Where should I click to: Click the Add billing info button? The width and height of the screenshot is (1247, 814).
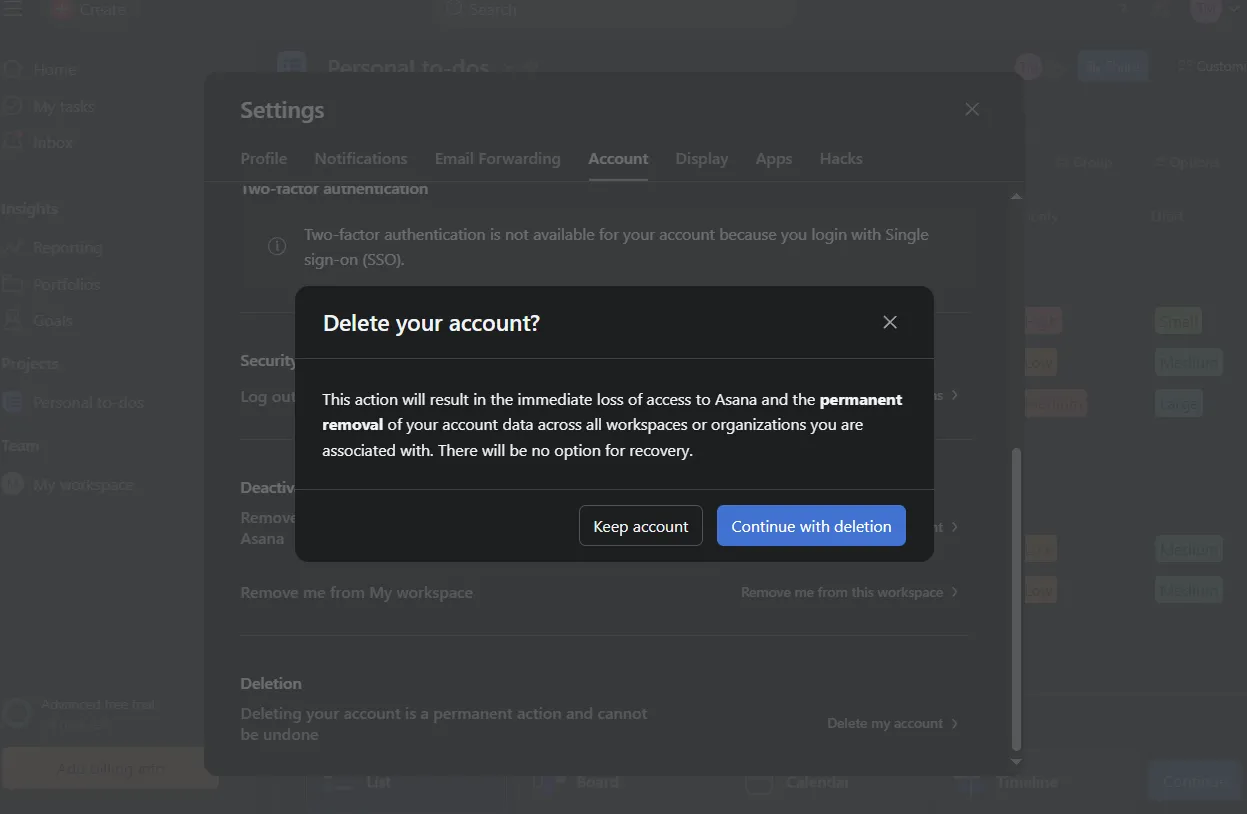click(110, 768)
